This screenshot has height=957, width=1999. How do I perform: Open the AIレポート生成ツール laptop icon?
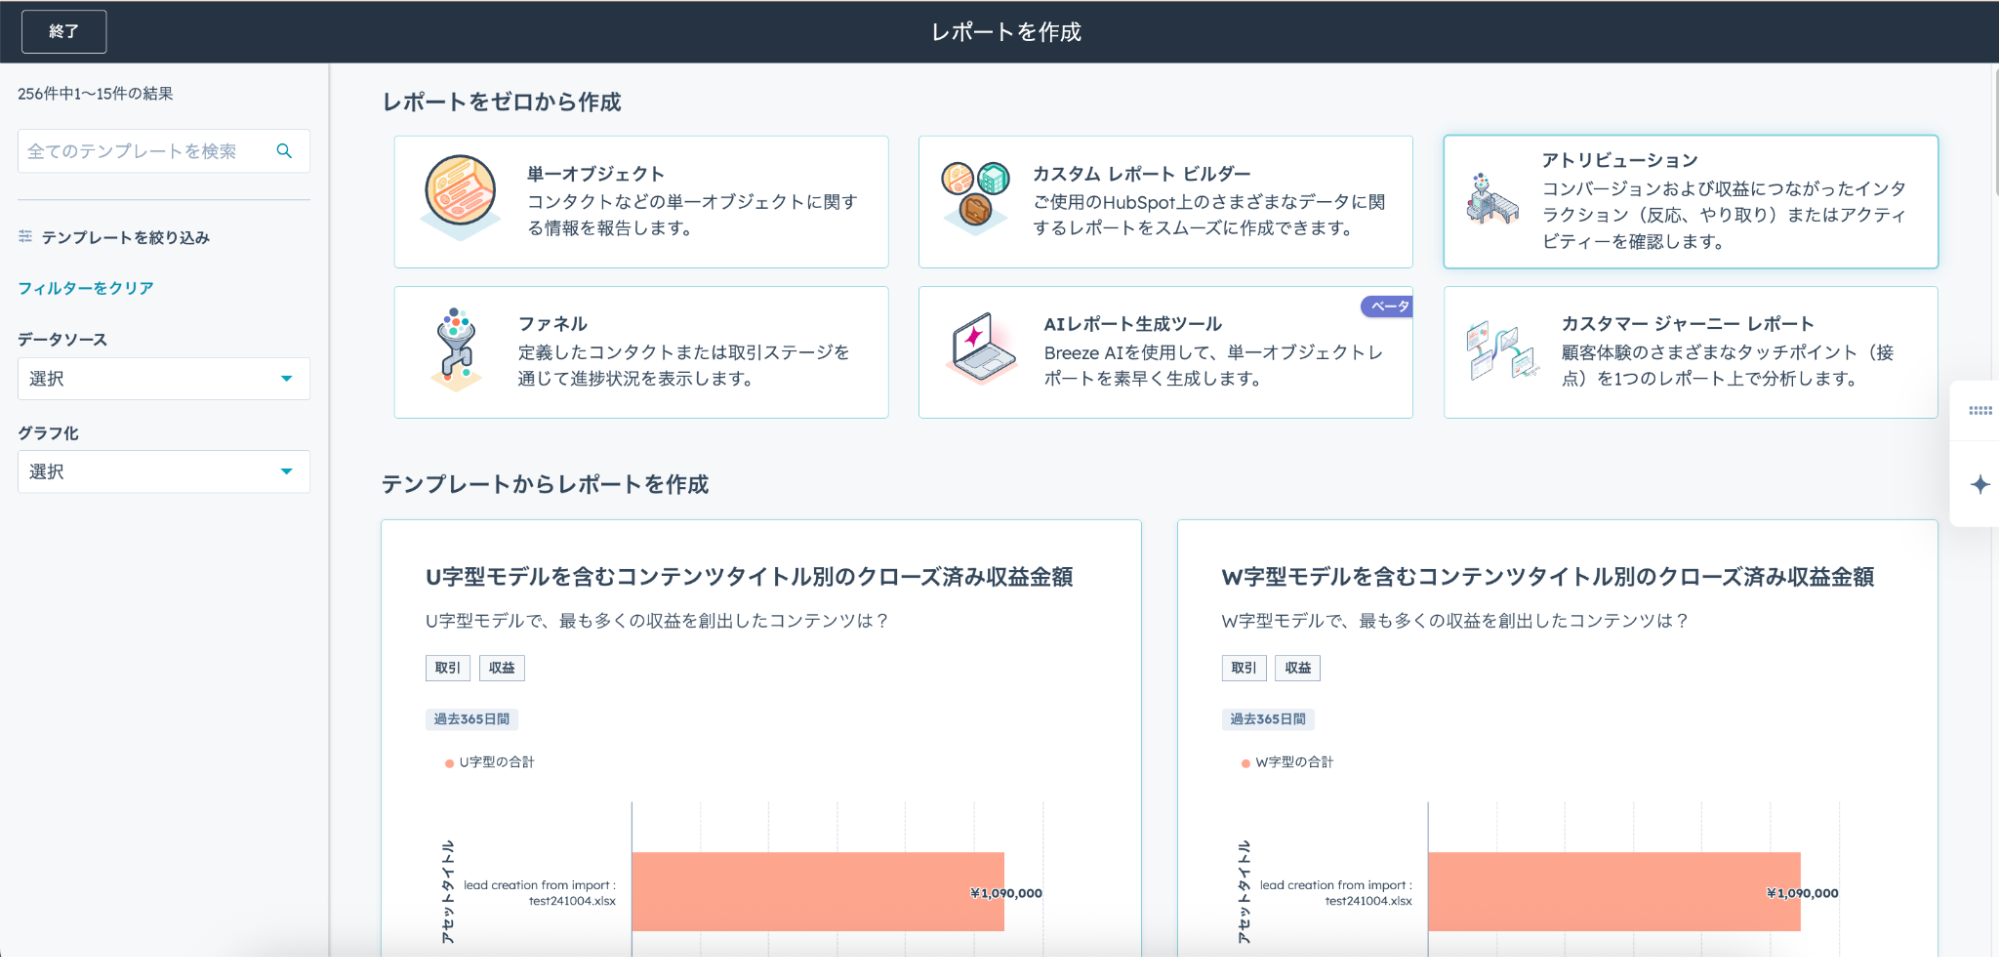click(982, 348)
